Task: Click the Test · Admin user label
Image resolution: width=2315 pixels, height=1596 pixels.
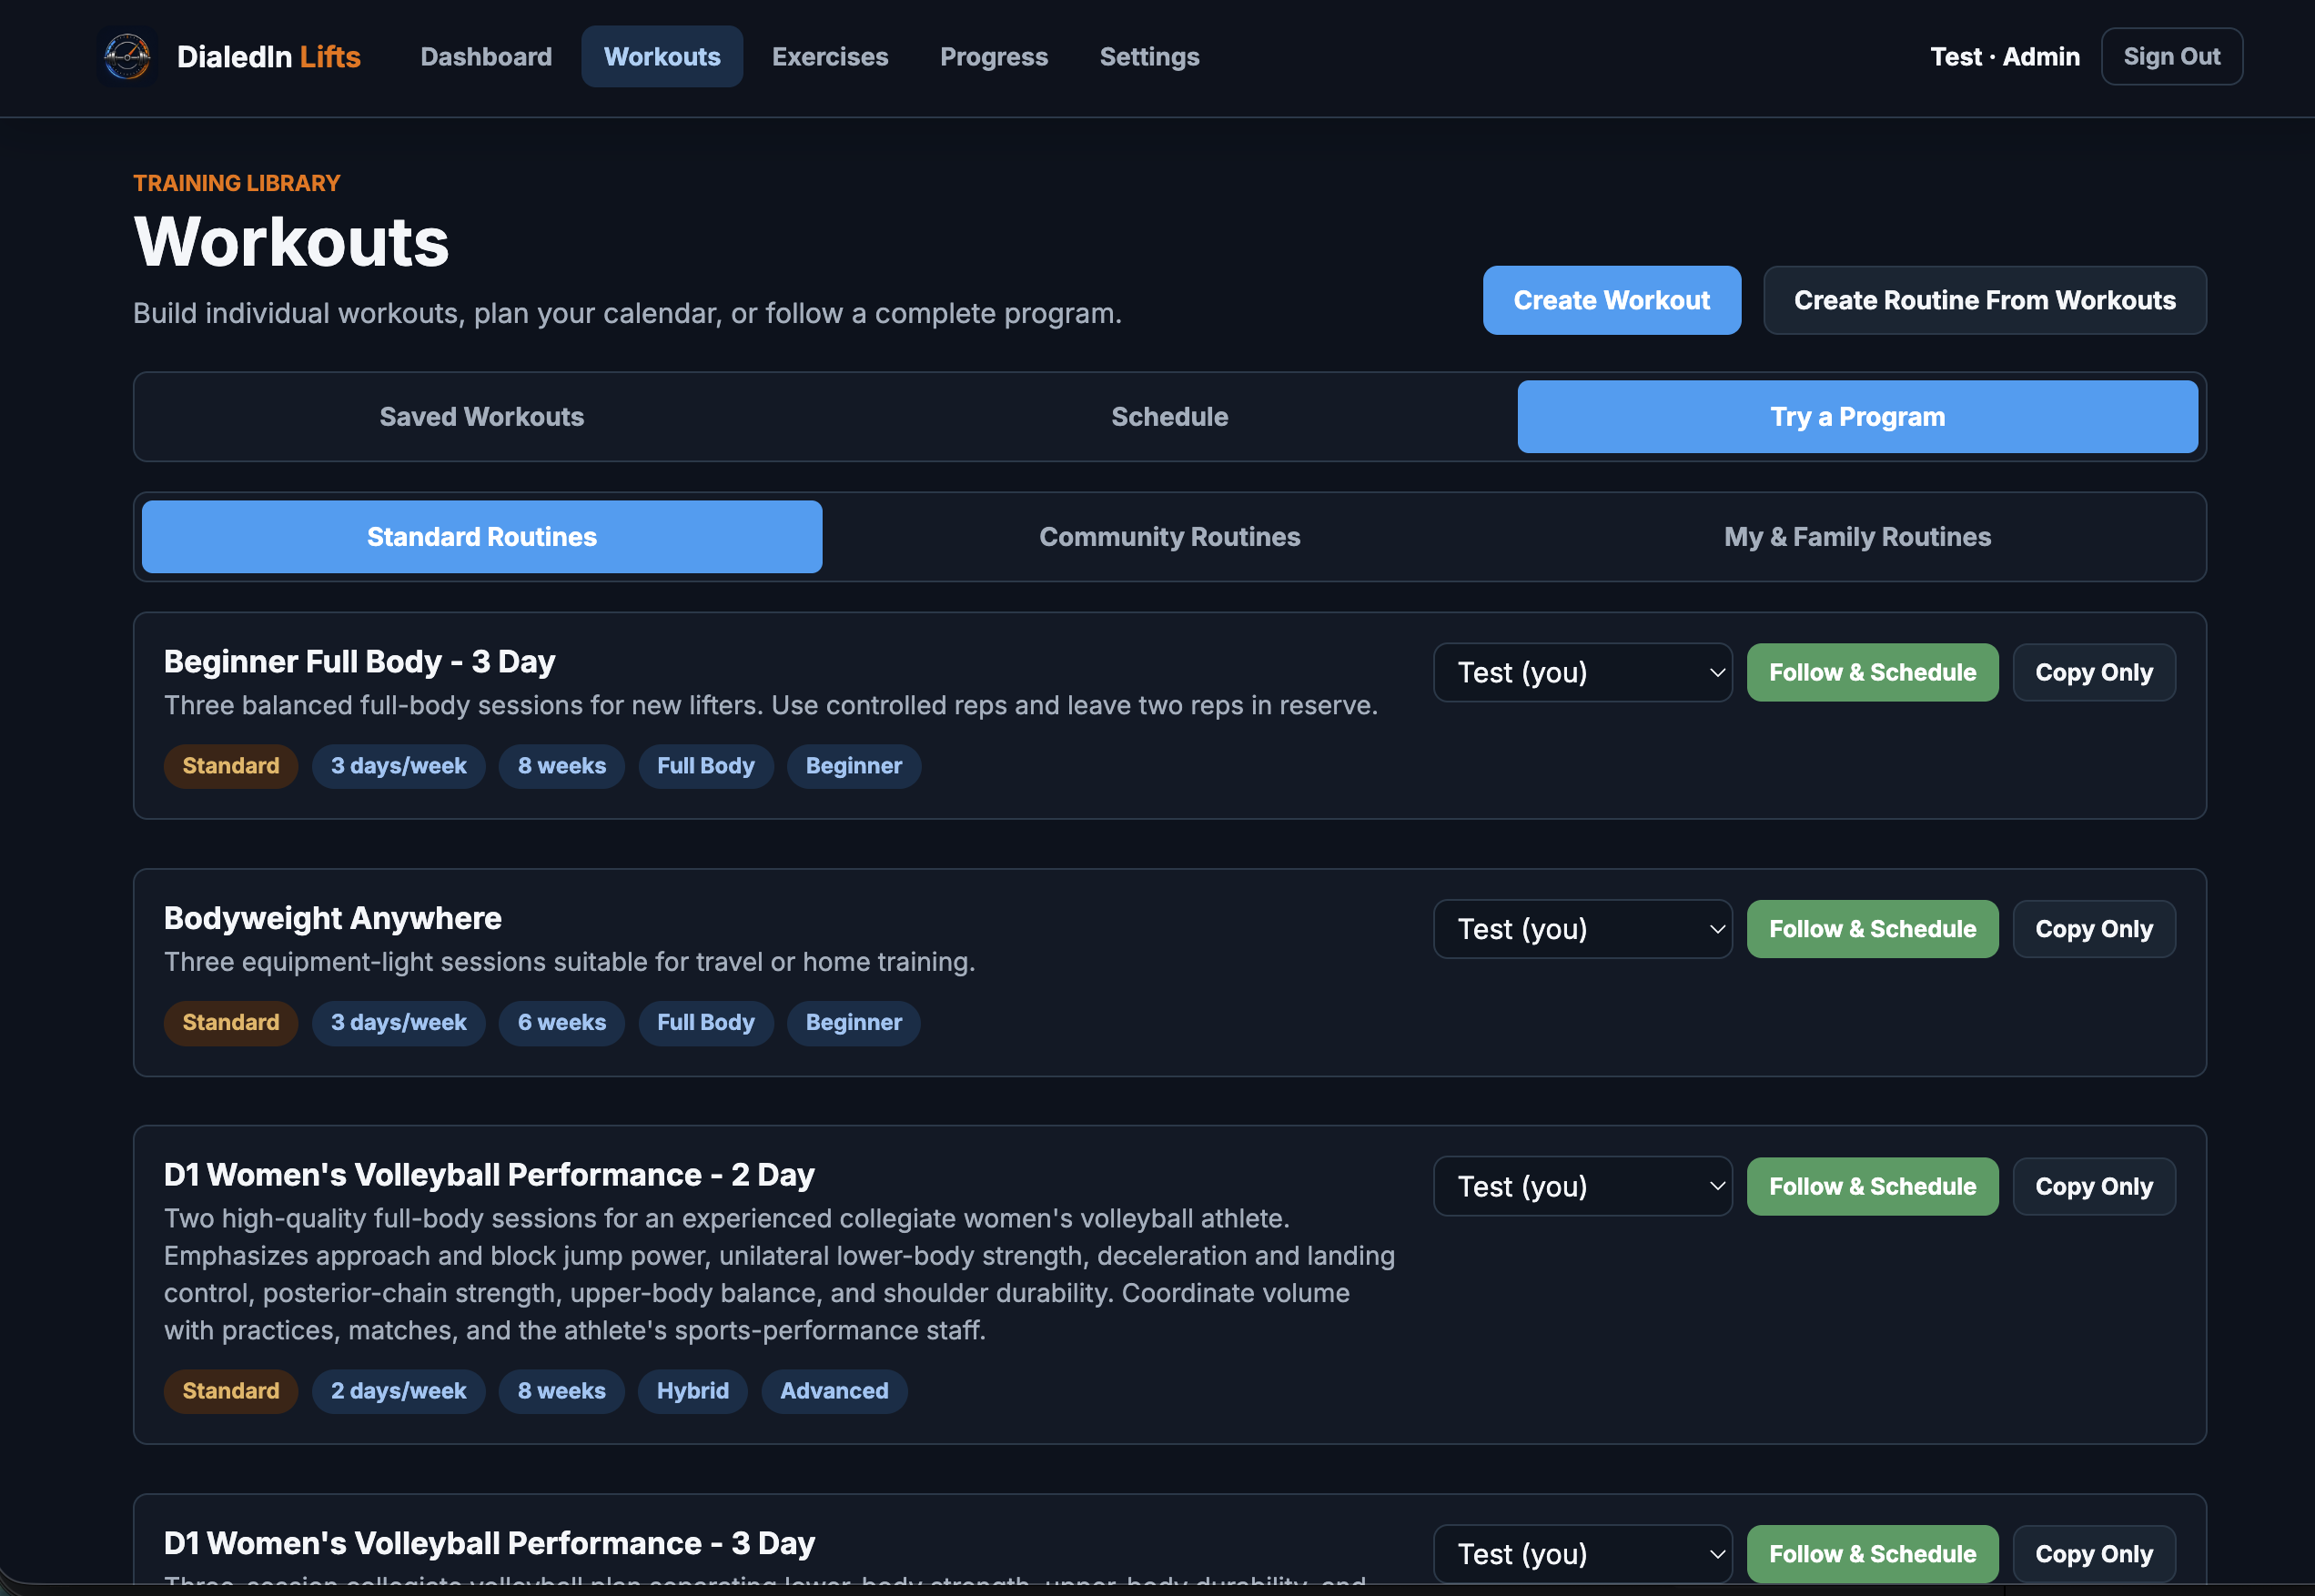Action: (x=2004, y=56)
